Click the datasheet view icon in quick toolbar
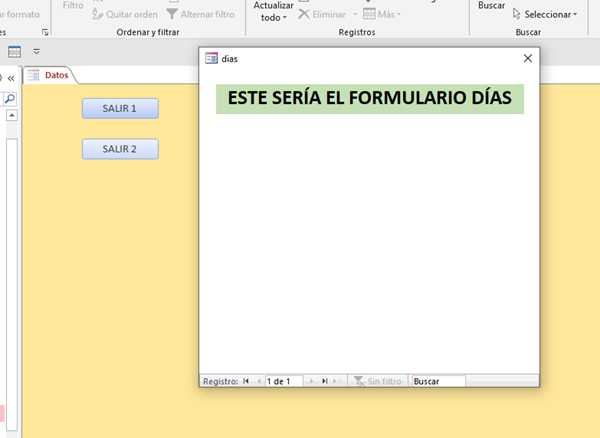600x438 pixels. coord(15,51)
